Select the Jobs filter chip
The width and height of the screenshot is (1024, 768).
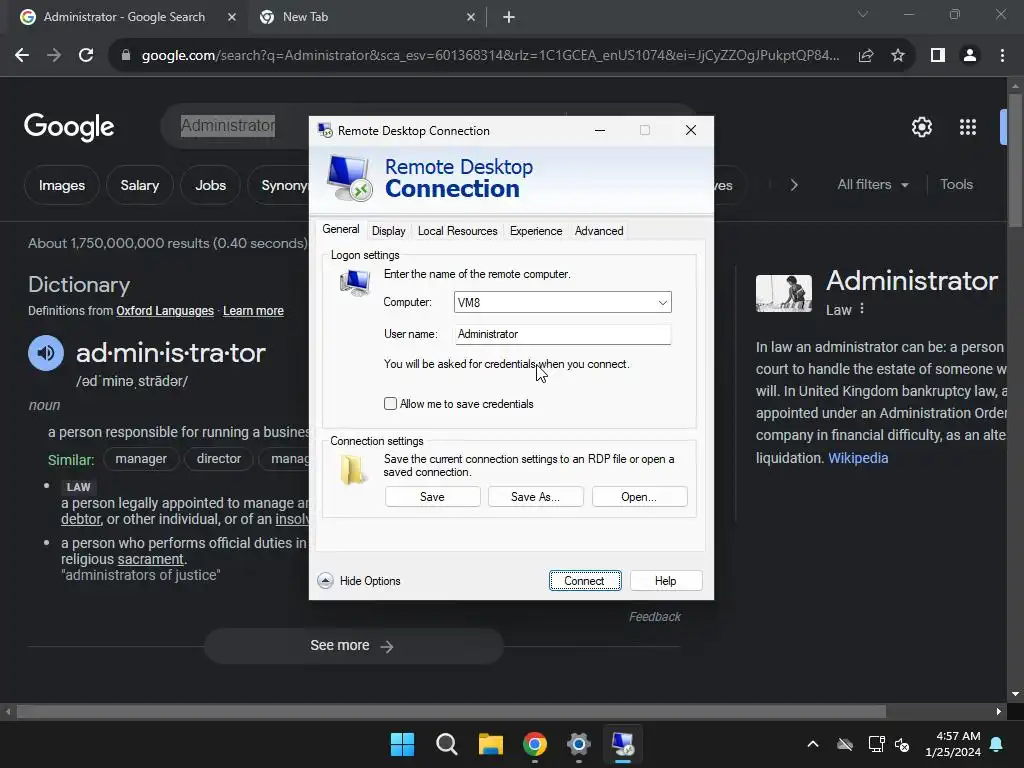point(210,185)
